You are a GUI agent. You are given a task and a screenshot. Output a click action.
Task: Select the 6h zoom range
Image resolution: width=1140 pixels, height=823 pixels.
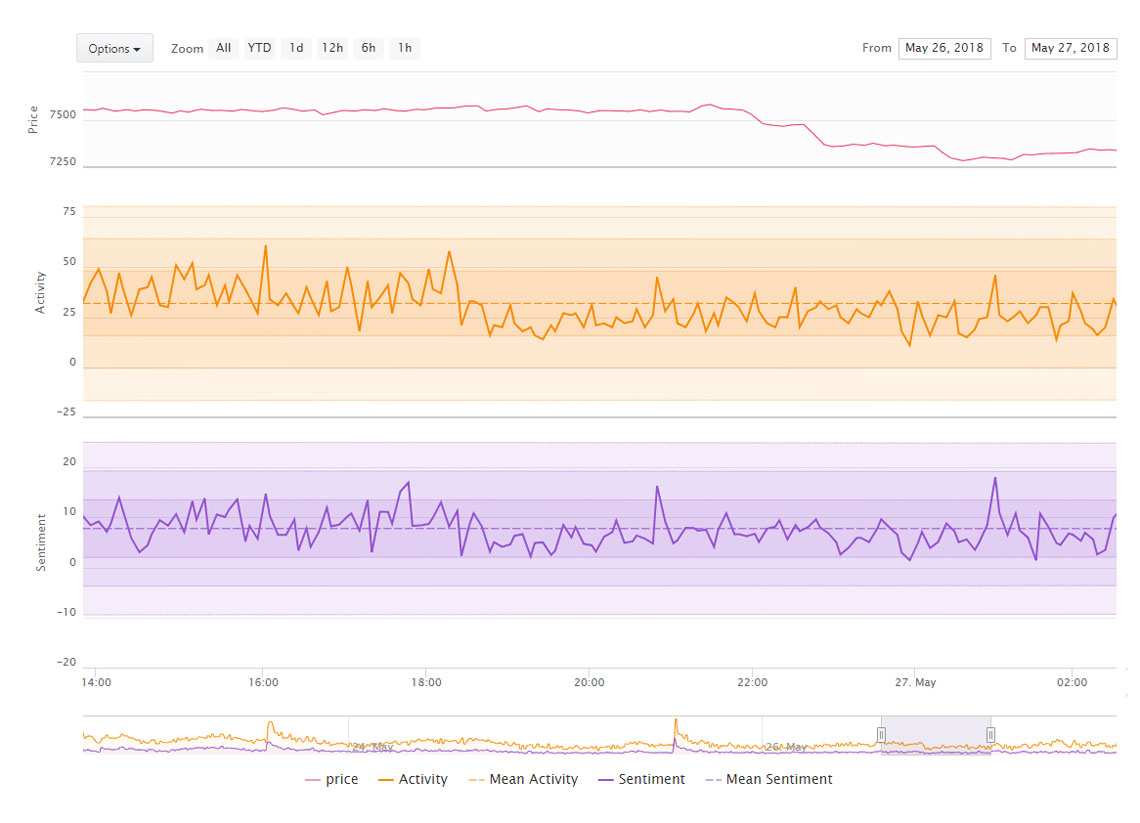click(x=368, y=48)
